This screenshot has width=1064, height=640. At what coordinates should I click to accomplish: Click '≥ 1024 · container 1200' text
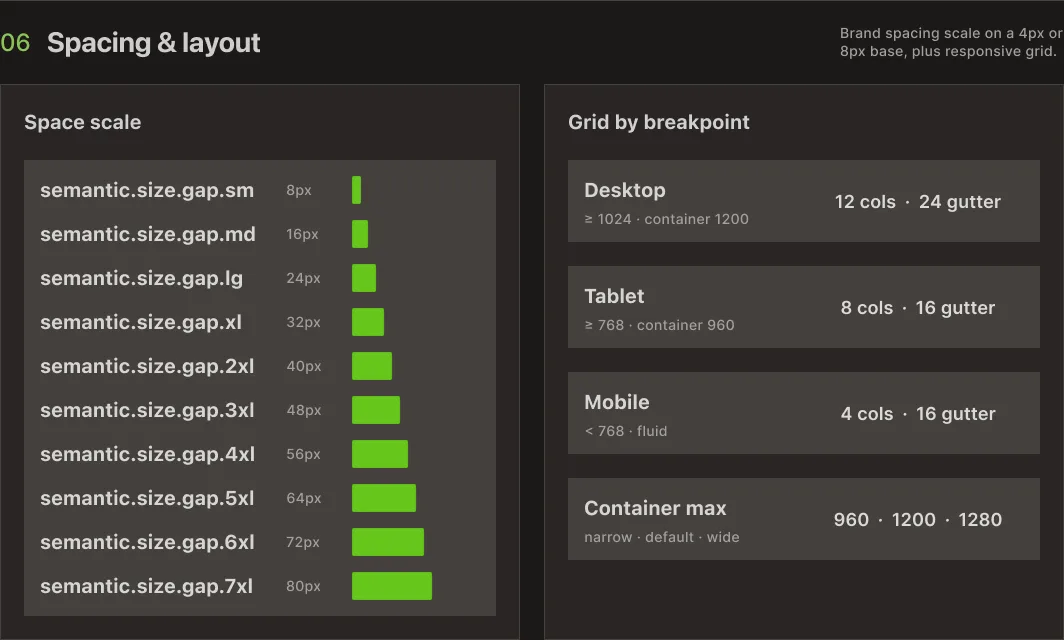click(666, 219)
